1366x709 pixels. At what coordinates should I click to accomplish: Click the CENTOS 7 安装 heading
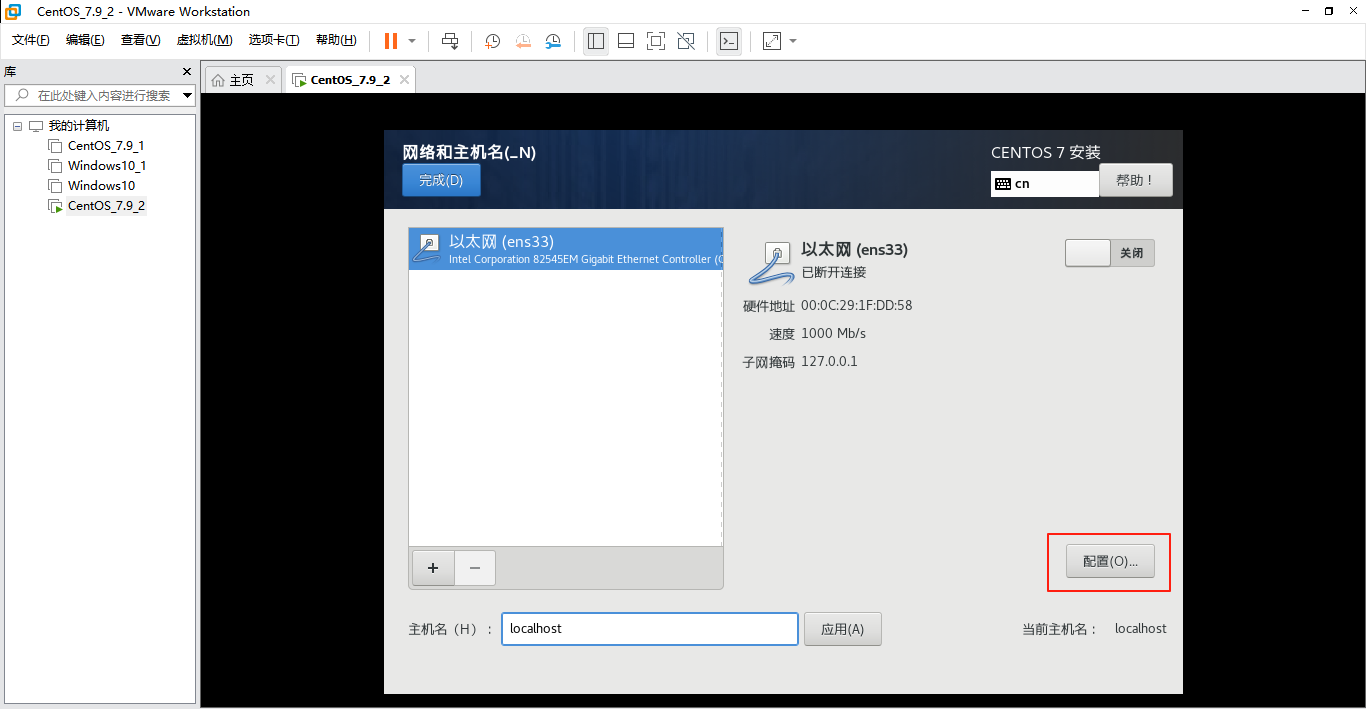click(x=1046, y=153)
